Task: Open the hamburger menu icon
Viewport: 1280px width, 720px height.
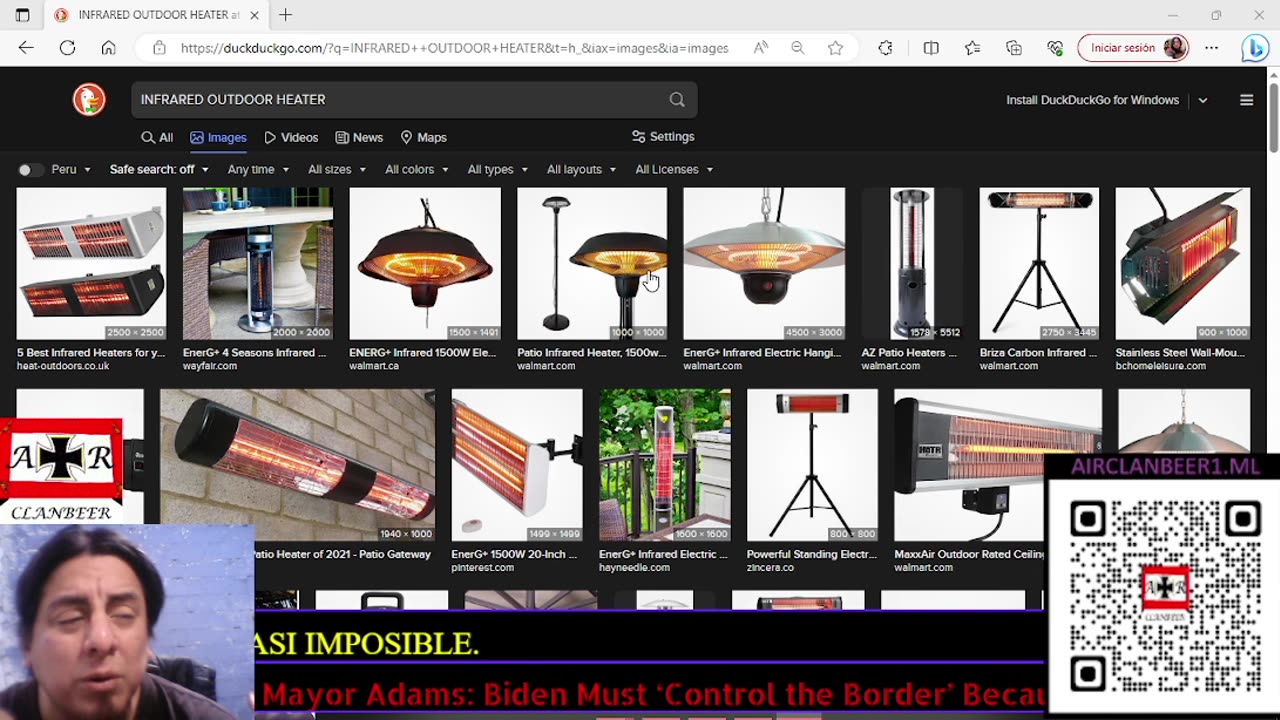Action: point(1246,100)
